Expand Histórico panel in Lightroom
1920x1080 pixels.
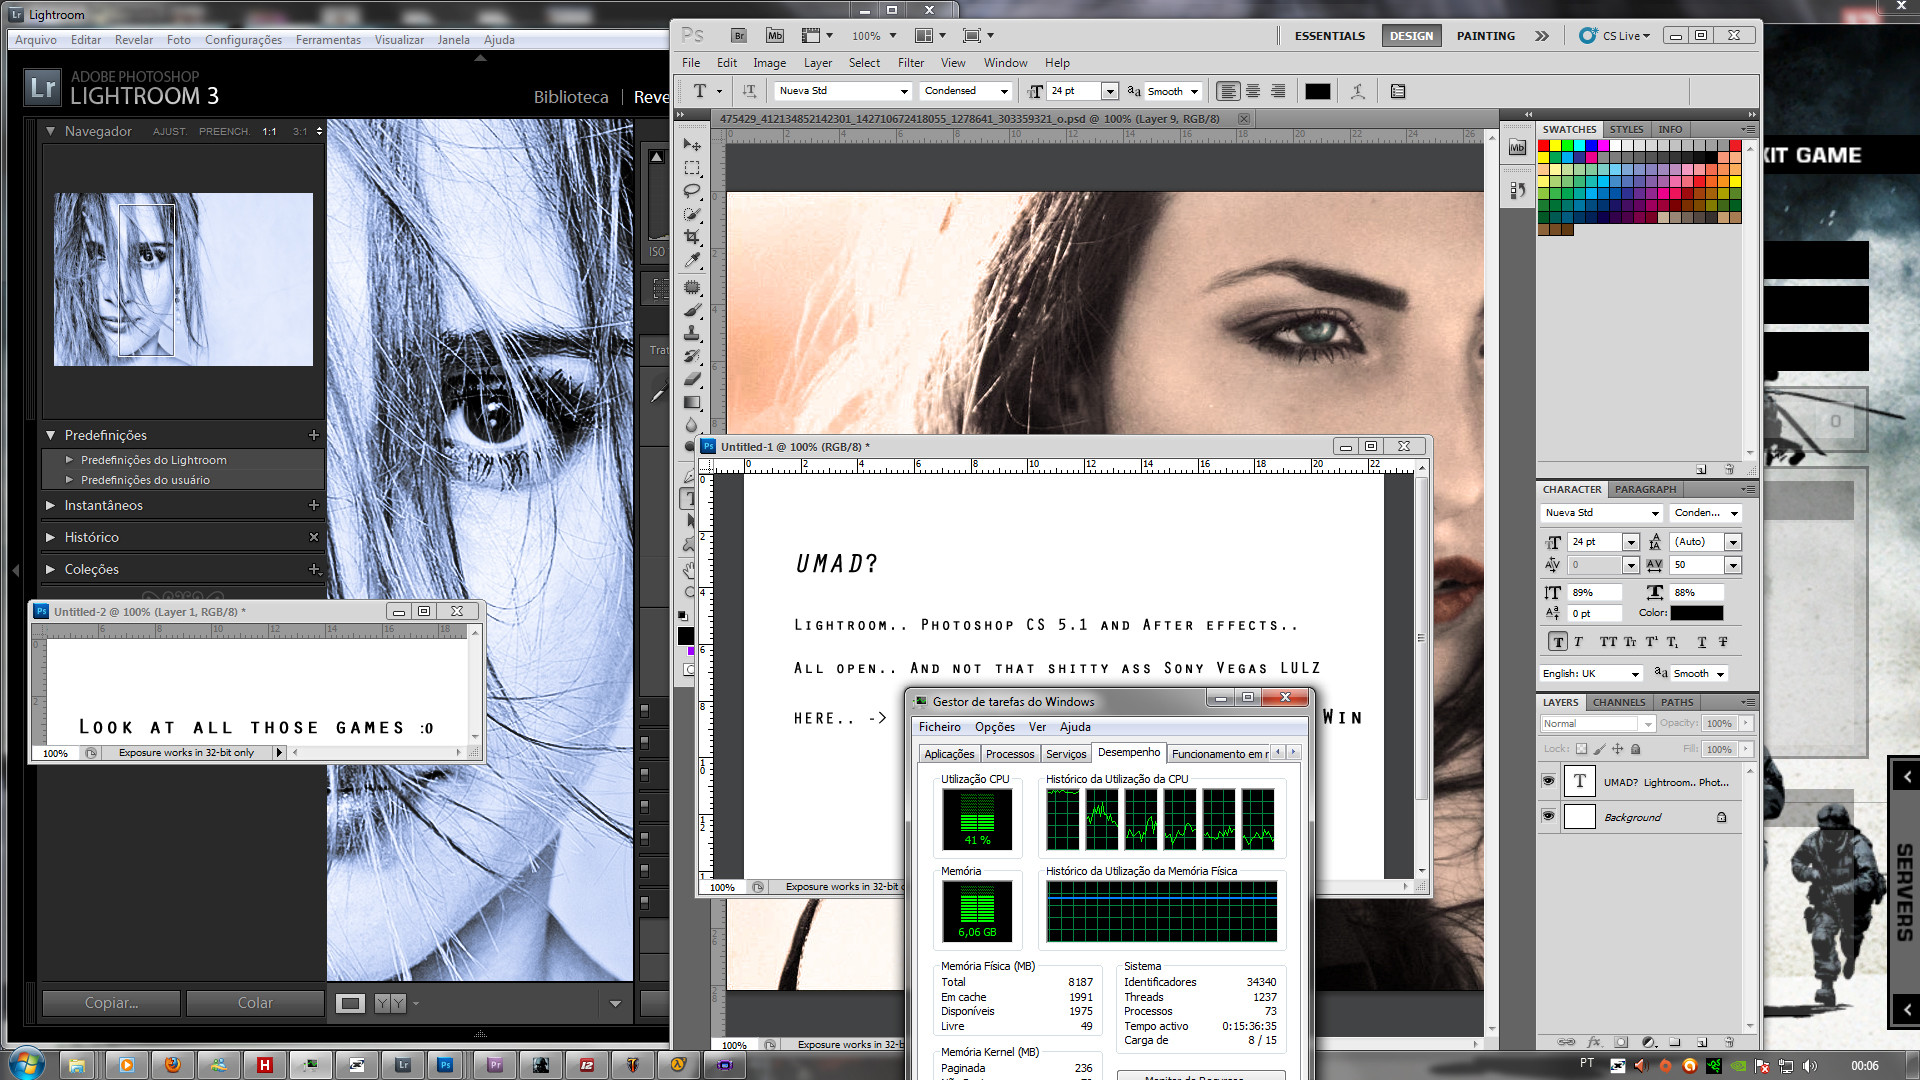coord(50,537)
